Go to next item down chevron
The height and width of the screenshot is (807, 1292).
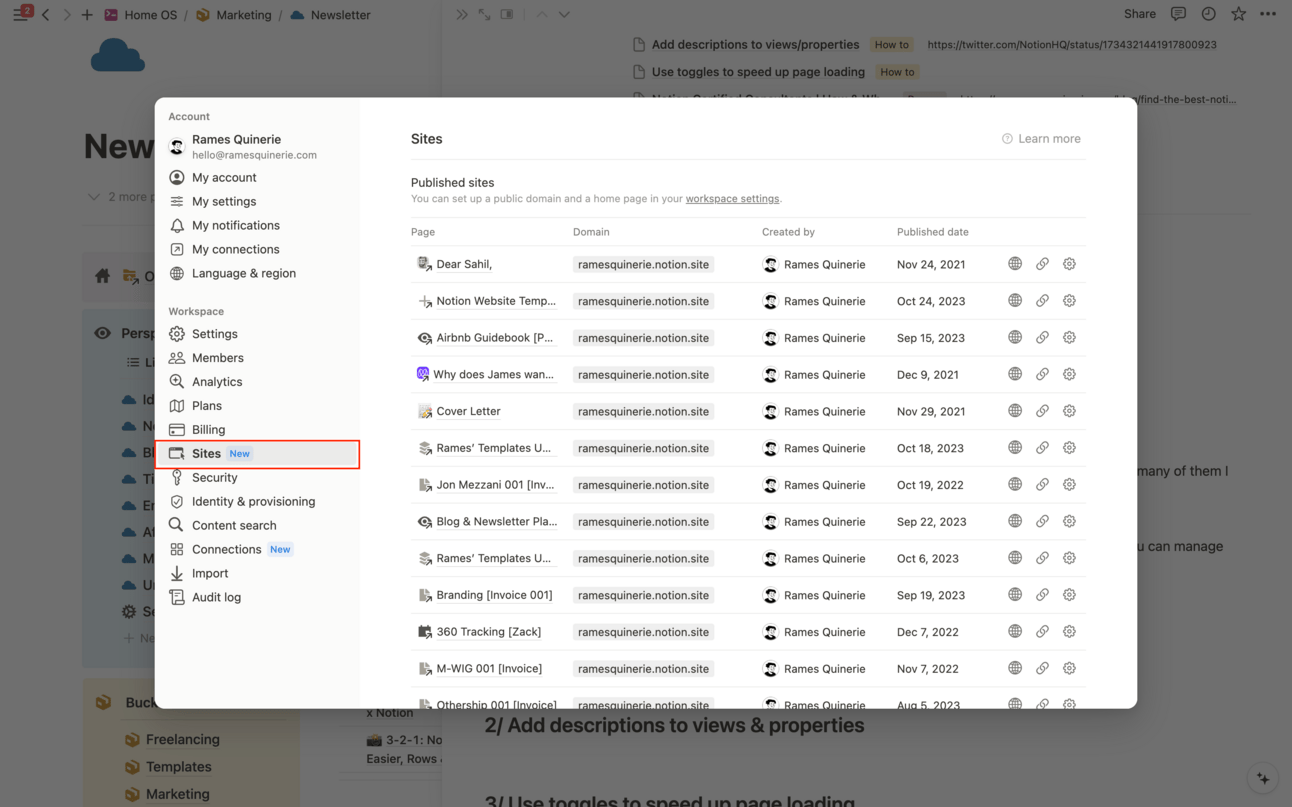[x=564, y=15]
